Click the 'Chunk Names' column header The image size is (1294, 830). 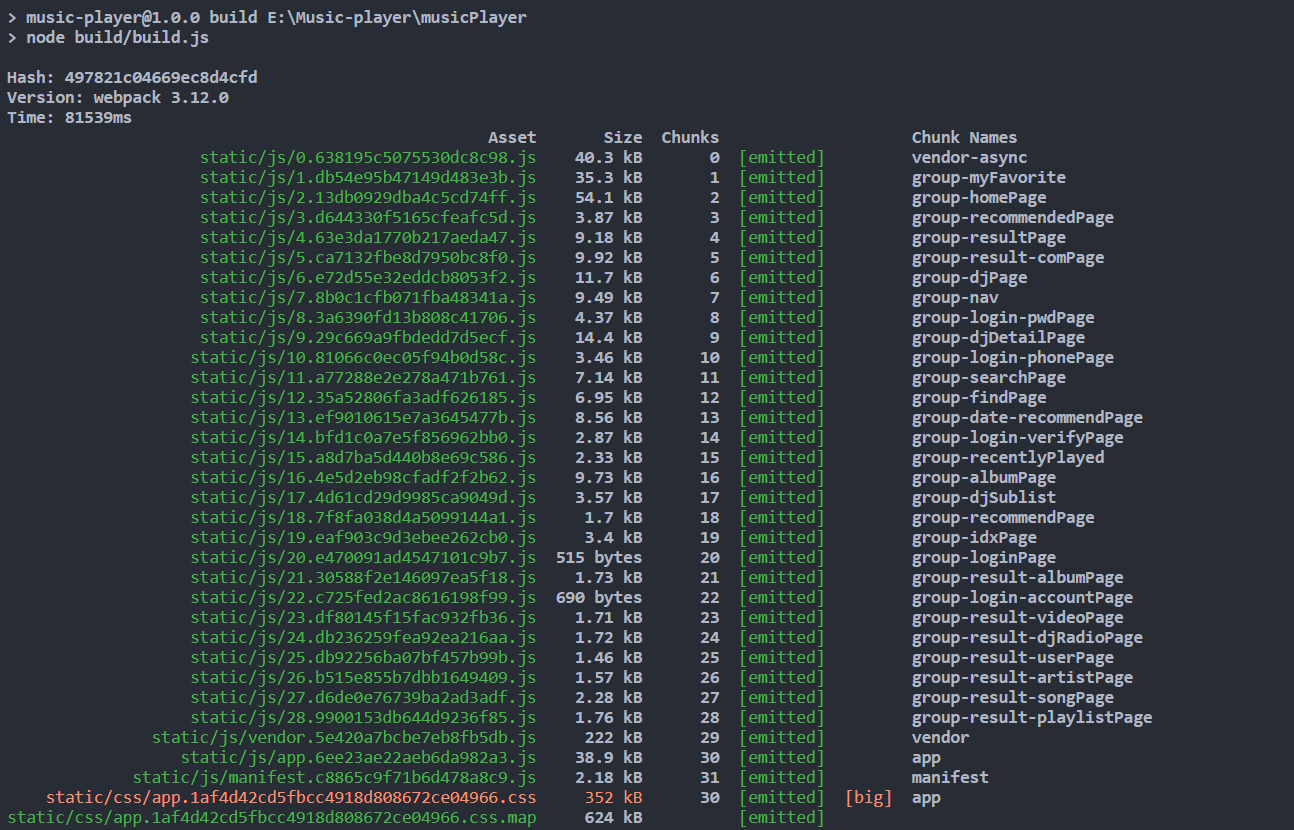[964, 138]
